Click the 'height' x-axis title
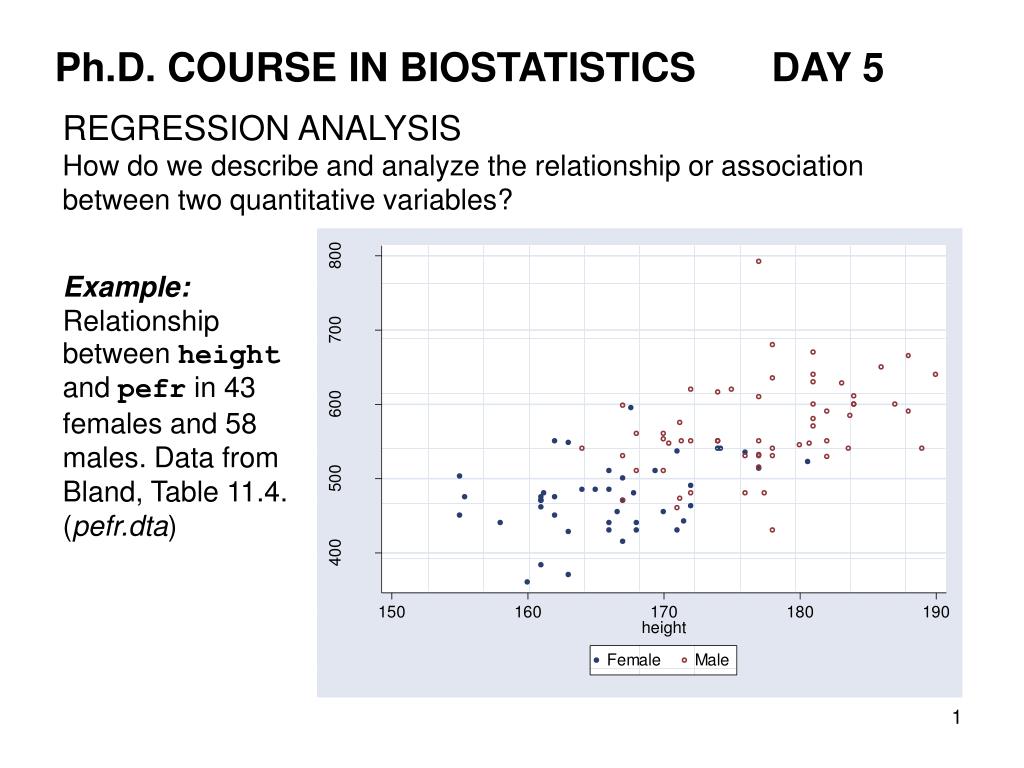This screenshot has width=1024, height=768. [x=664, y=628]
